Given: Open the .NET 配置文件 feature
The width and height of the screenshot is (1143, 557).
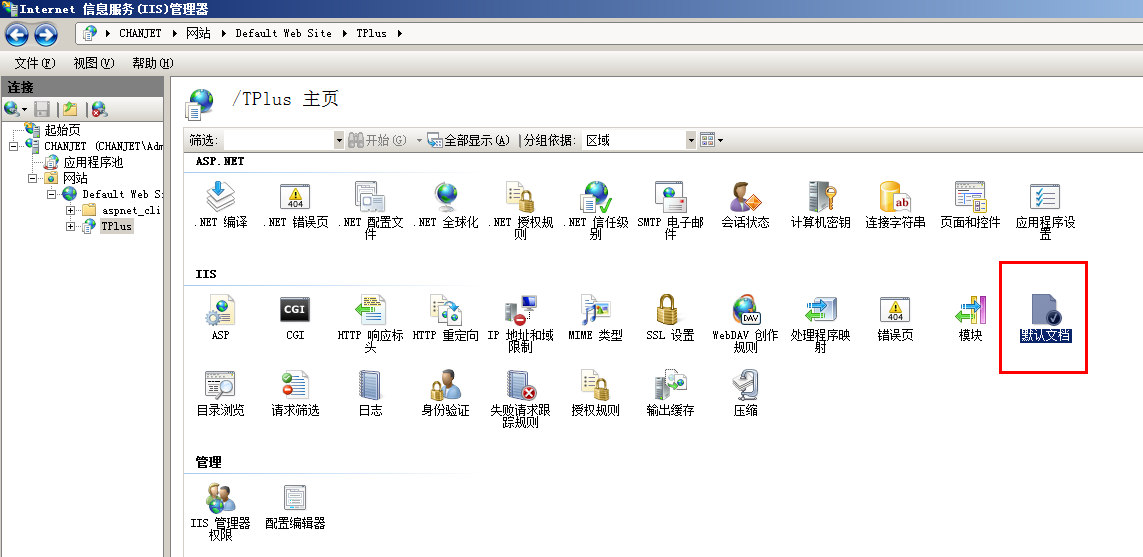Looking at the screenshot, I should coord(370,210).
